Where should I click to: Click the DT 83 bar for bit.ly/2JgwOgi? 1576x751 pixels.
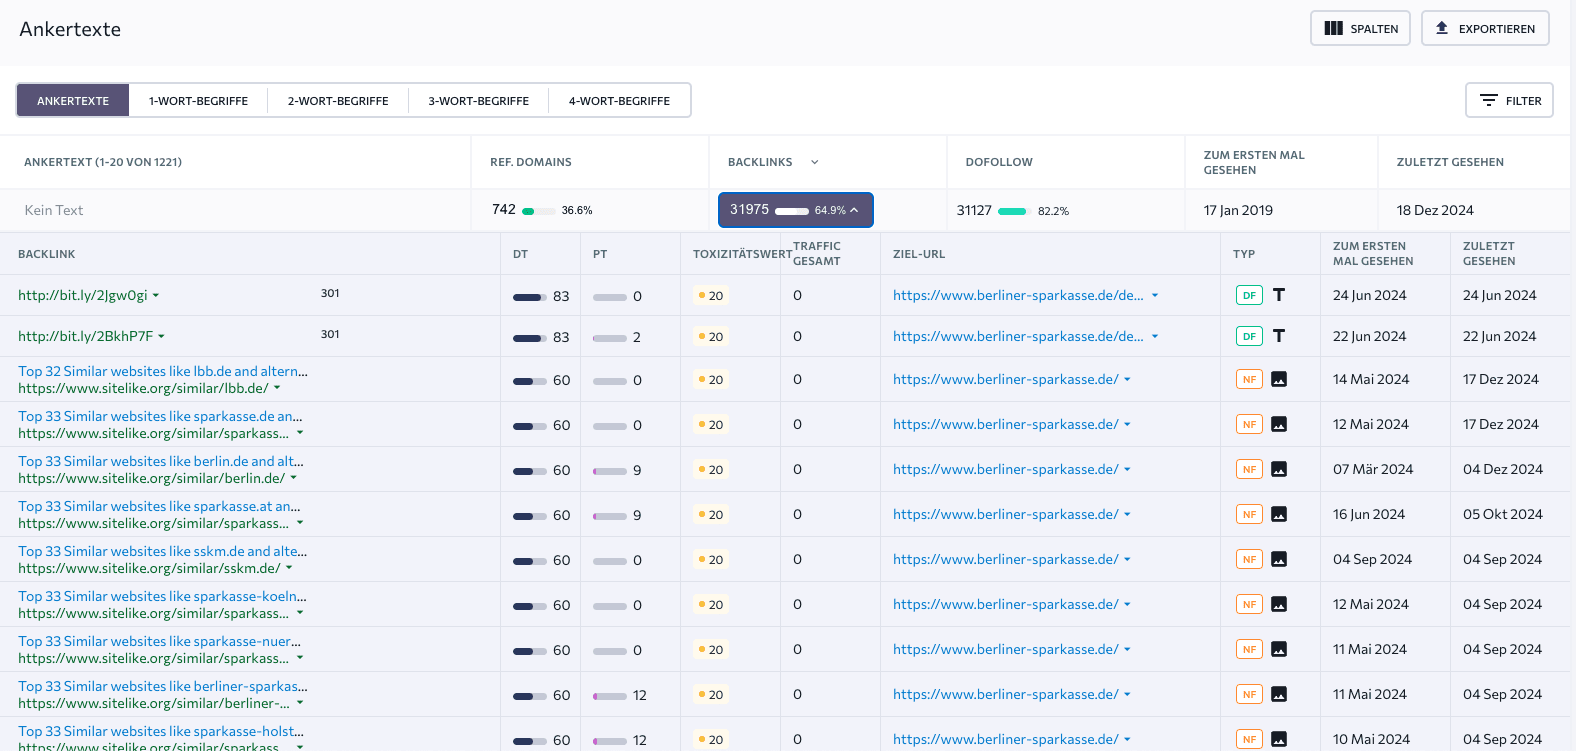pos(529,297)
